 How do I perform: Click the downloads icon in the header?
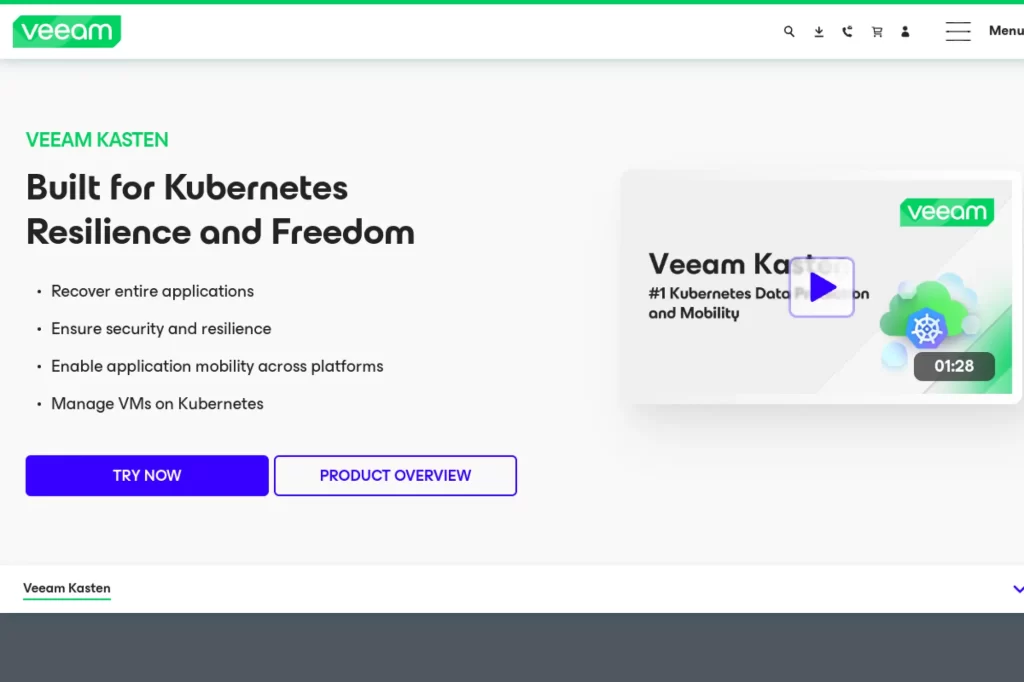[818, 31]
